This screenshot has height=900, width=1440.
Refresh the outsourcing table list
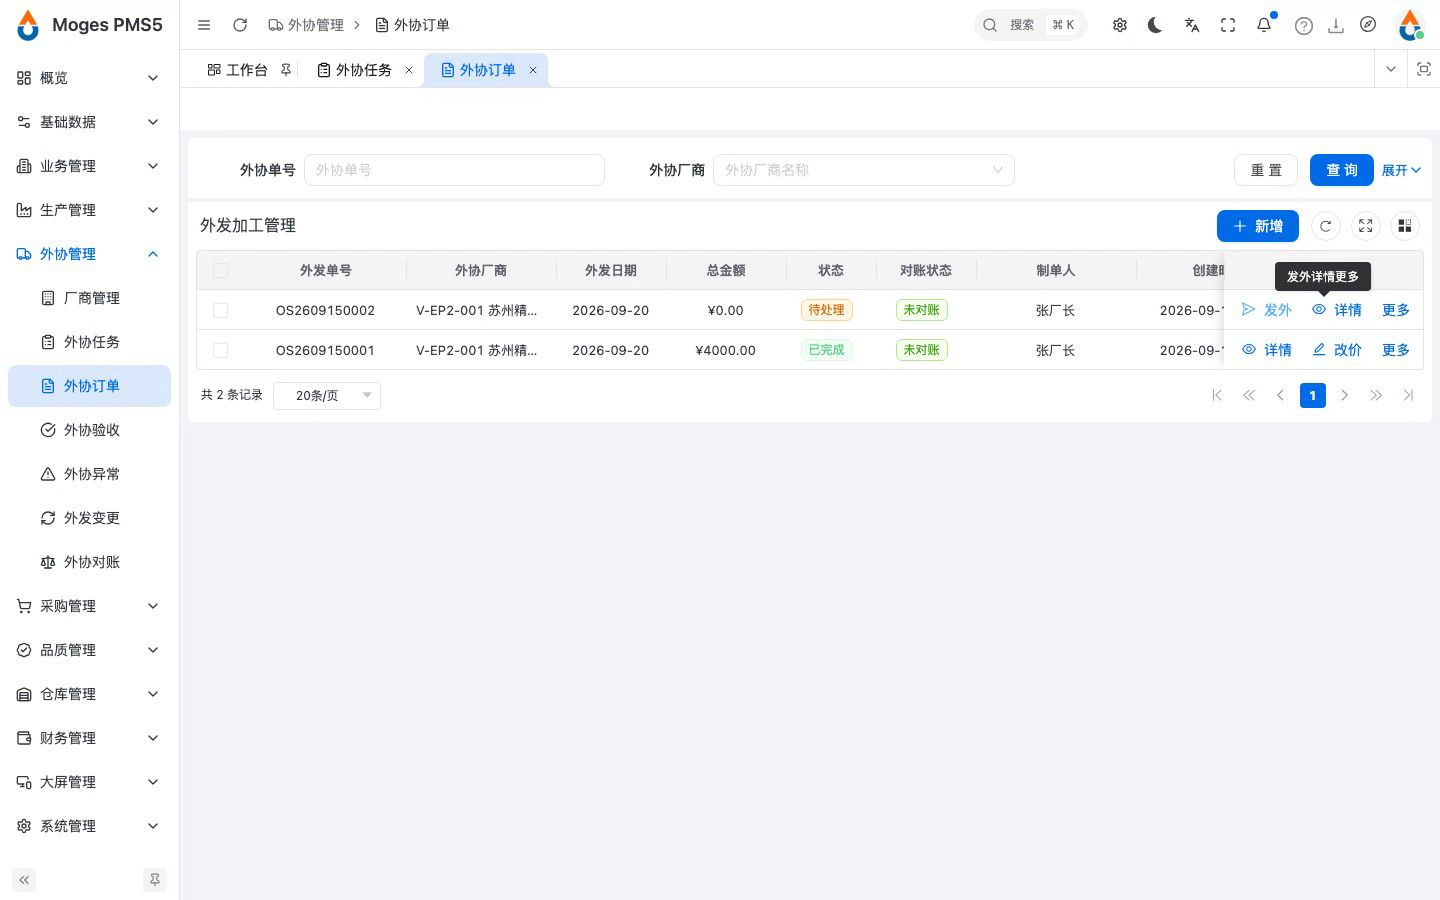click(1325, 226)
